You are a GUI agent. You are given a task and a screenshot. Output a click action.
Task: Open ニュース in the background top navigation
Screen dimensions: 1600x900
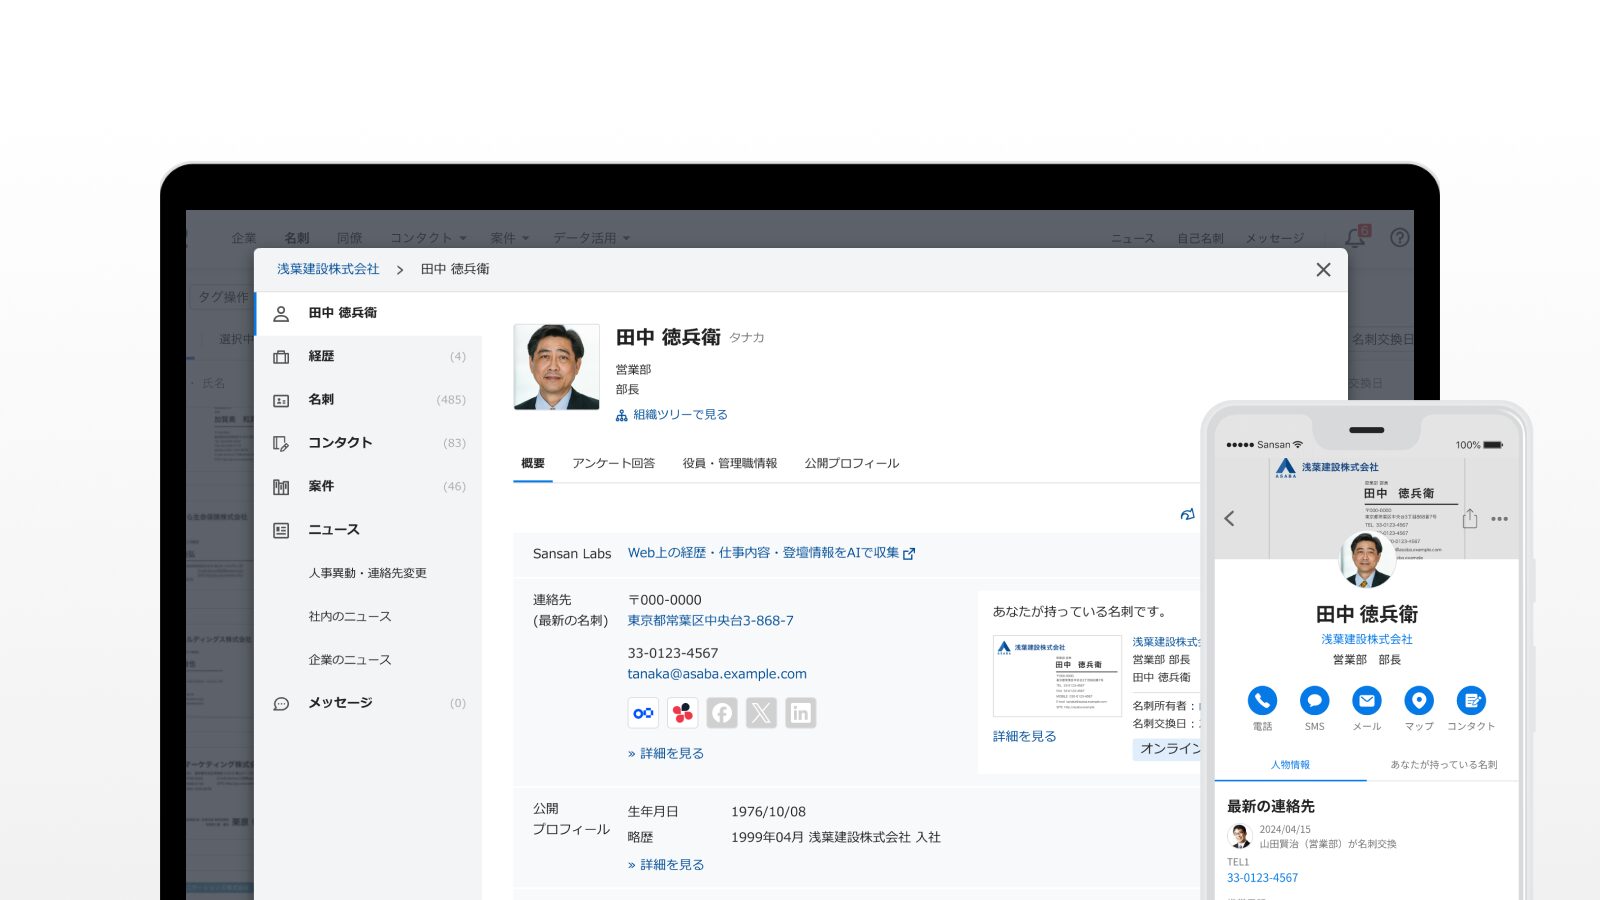point(1133,238)
